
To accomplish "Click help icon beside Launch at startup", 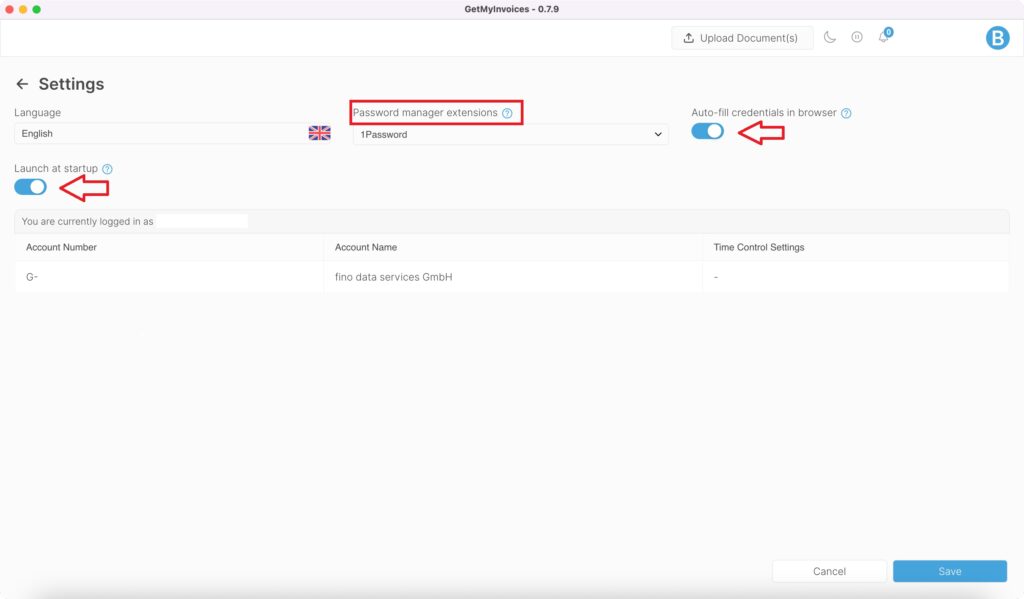I will pos(107,169).
